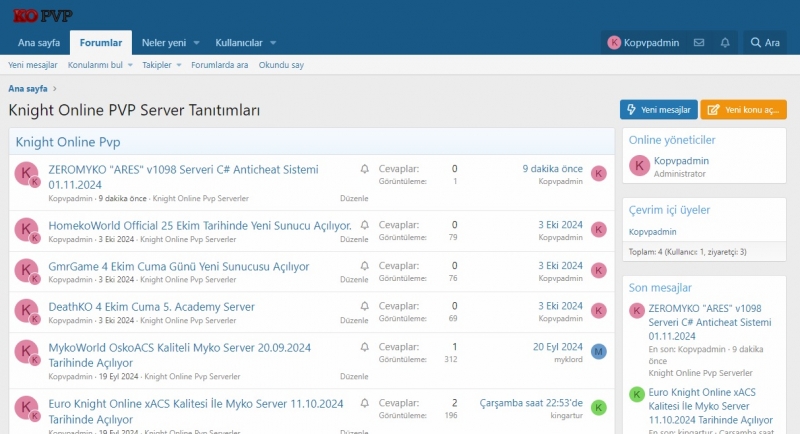The width and height of the screenshot is (800, 434).
Task: Open the DeathKO 5. Academy Server thread
Action: [152, 307]
